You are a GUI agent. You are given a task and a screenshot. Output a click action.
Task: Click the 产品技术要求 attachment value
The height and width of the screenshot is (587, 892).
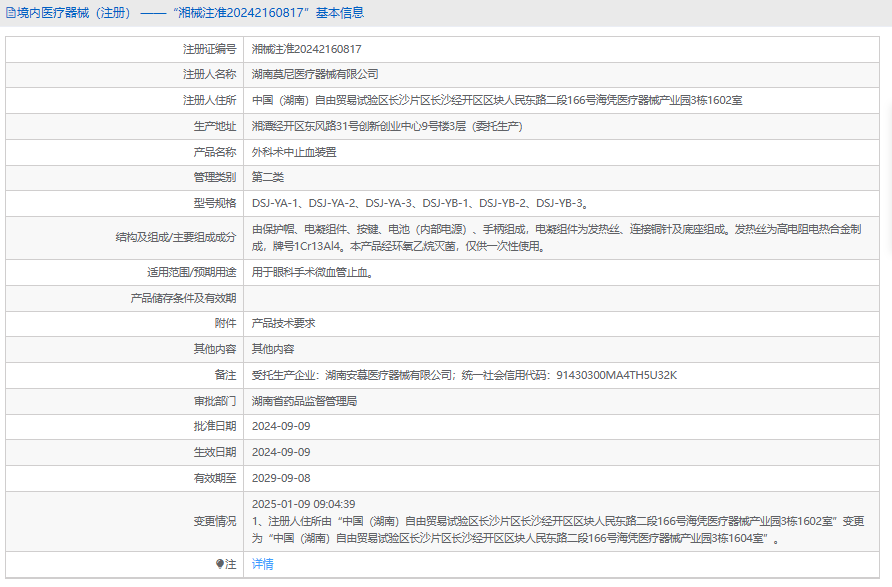283,323
